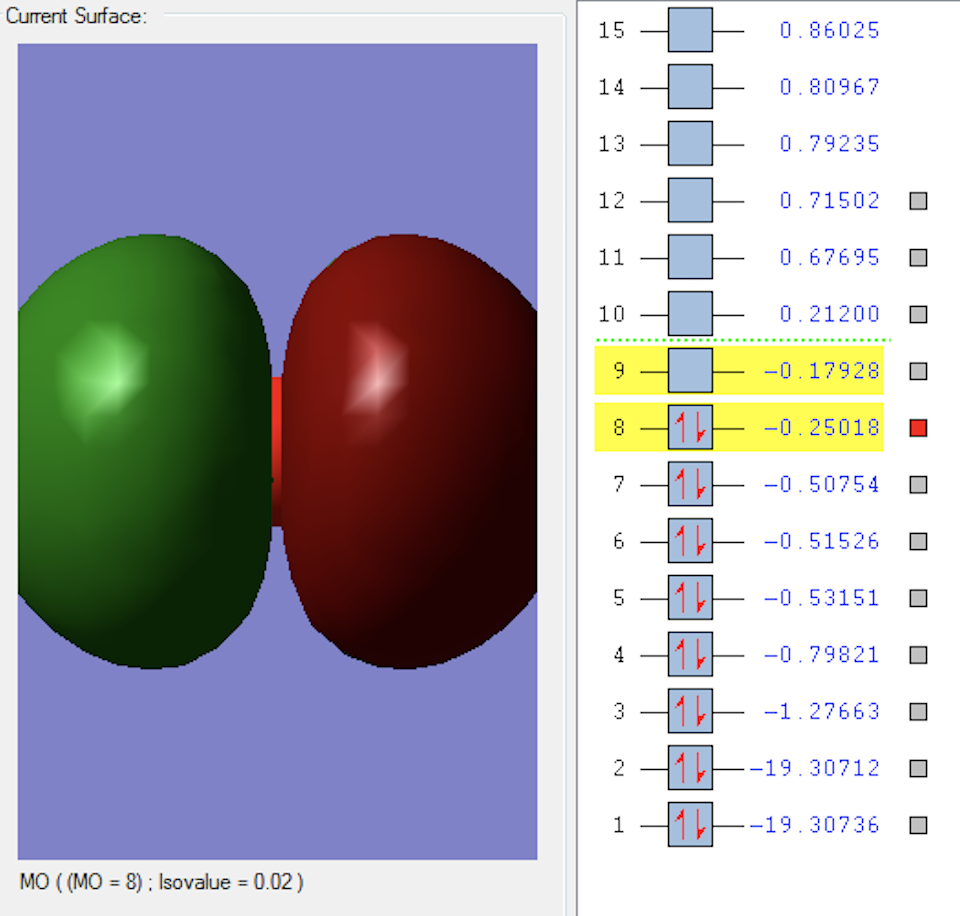Click the Current Surface label

click(77, 16)
